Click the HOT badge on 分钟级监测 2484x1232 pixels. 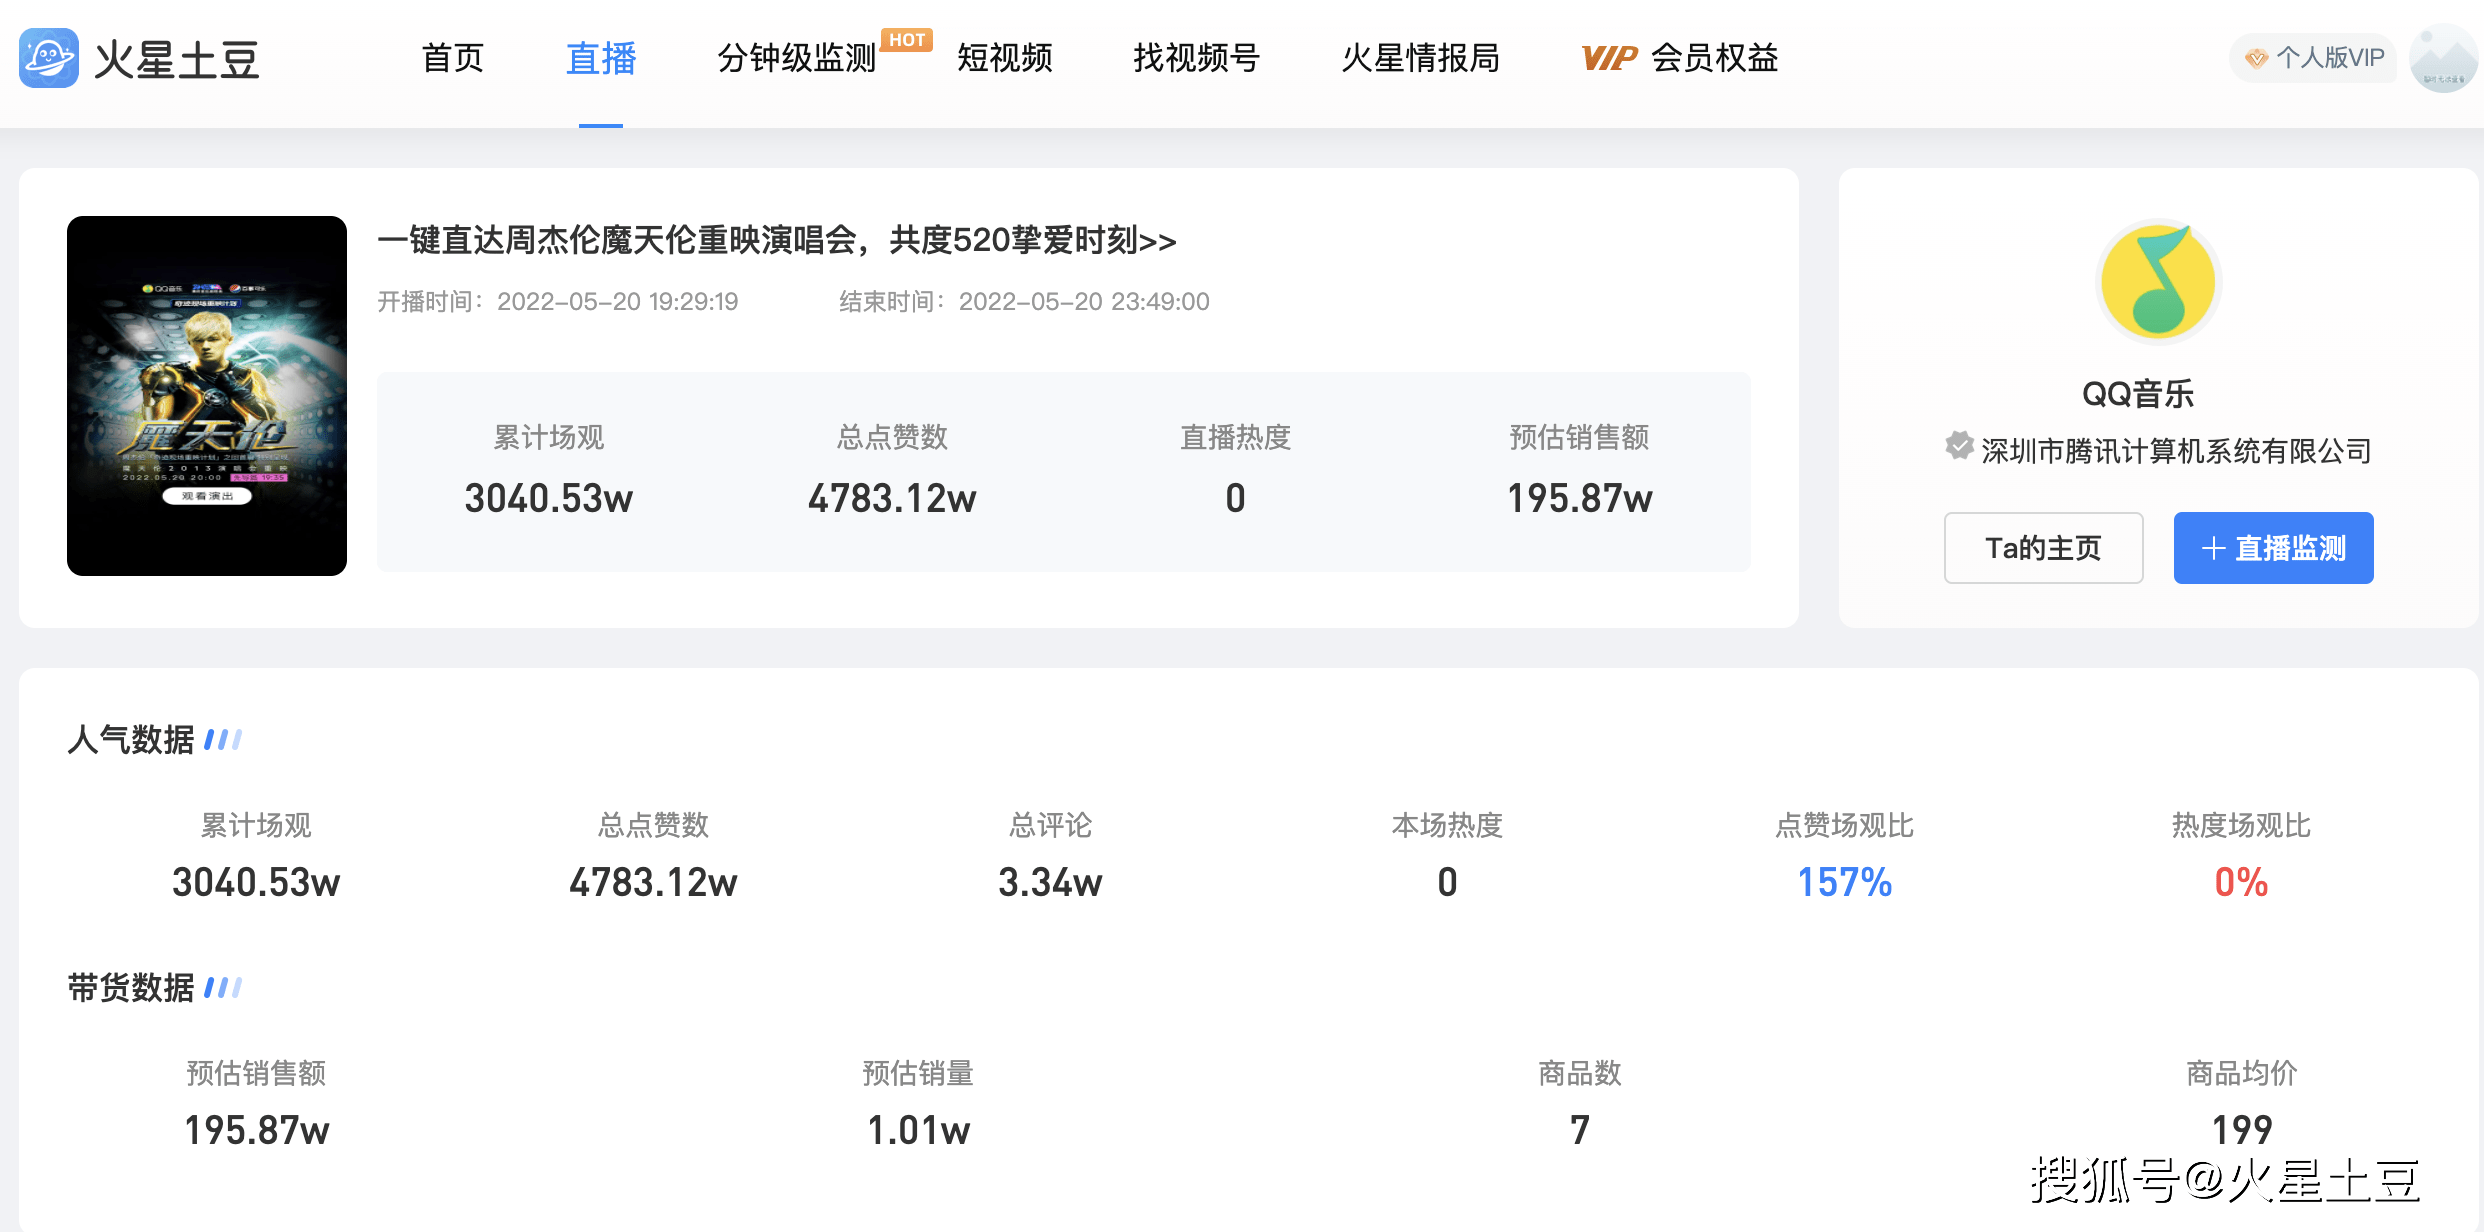907,40
